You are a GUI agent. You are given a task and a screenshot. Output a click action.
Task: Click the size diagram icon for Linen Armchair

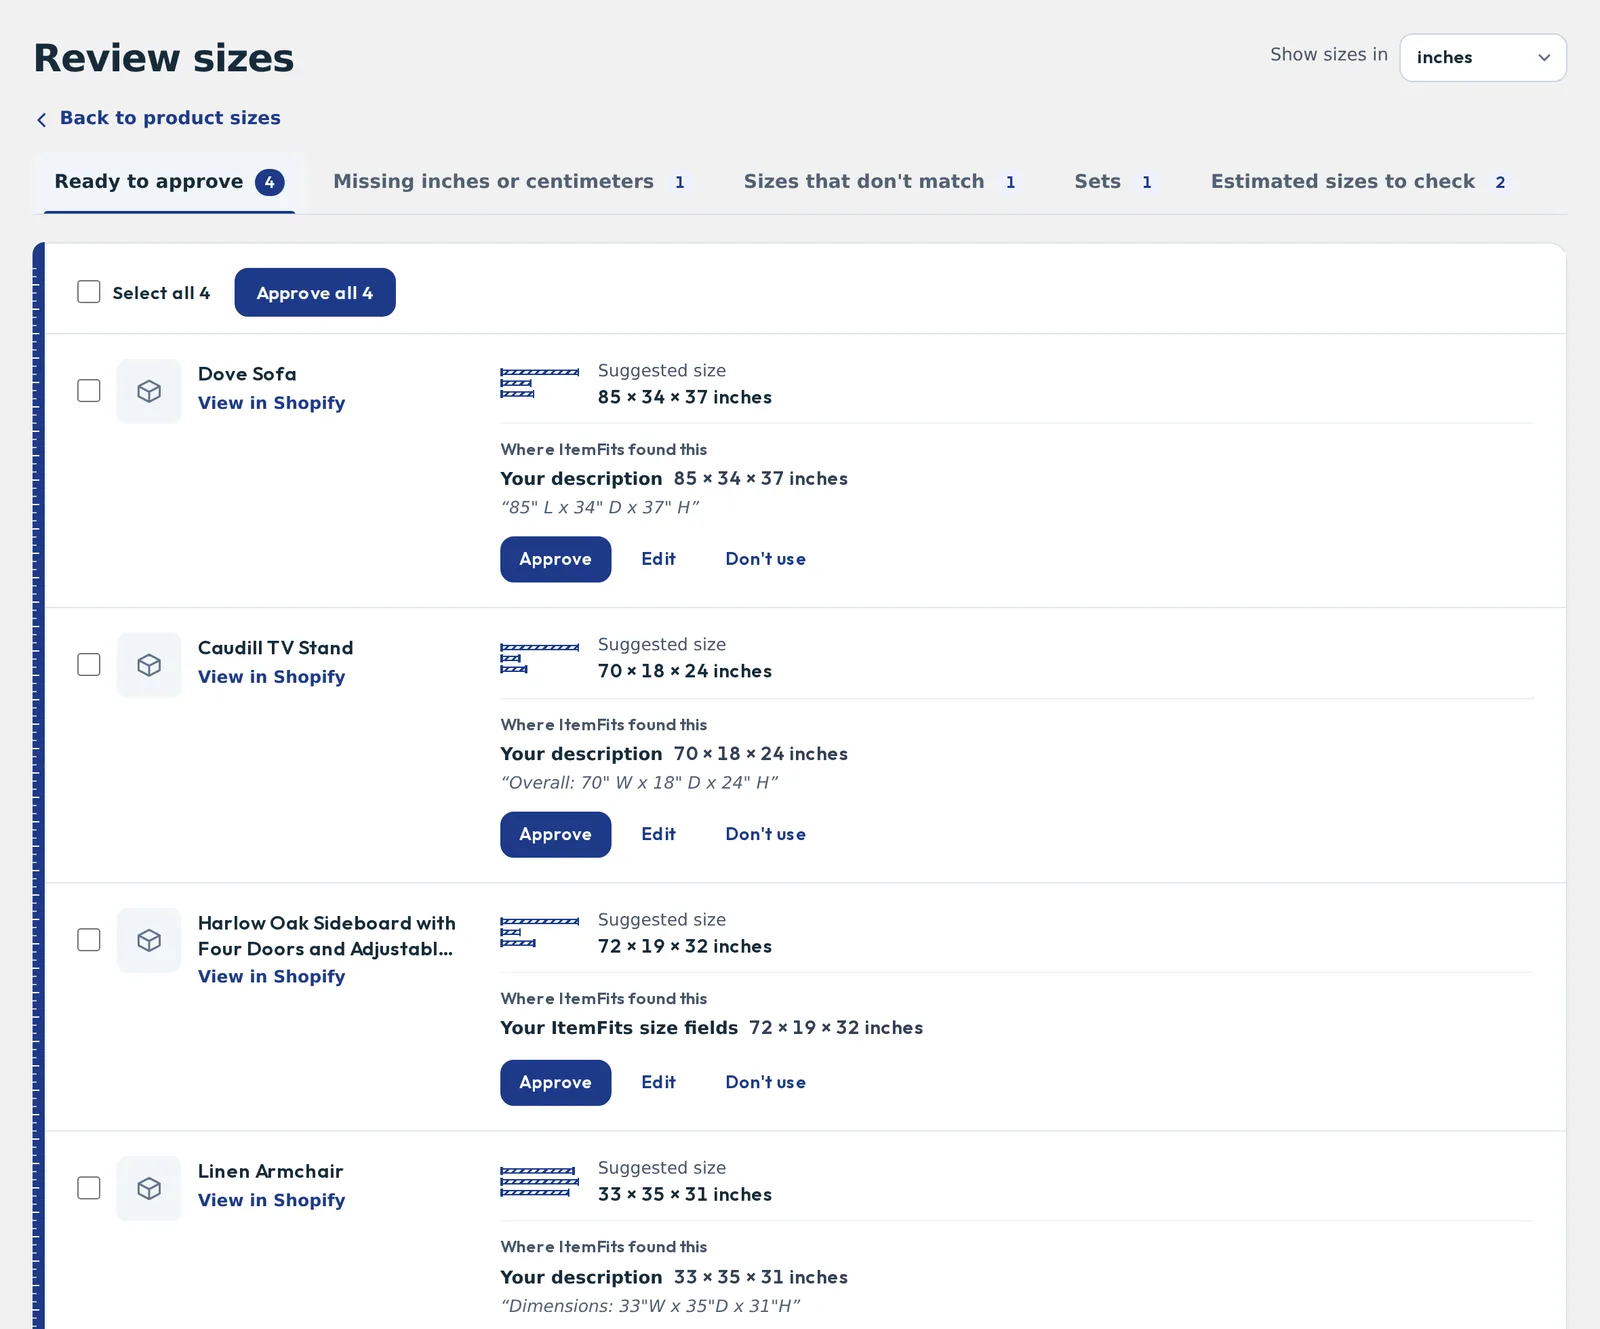tap(539, 1181)
